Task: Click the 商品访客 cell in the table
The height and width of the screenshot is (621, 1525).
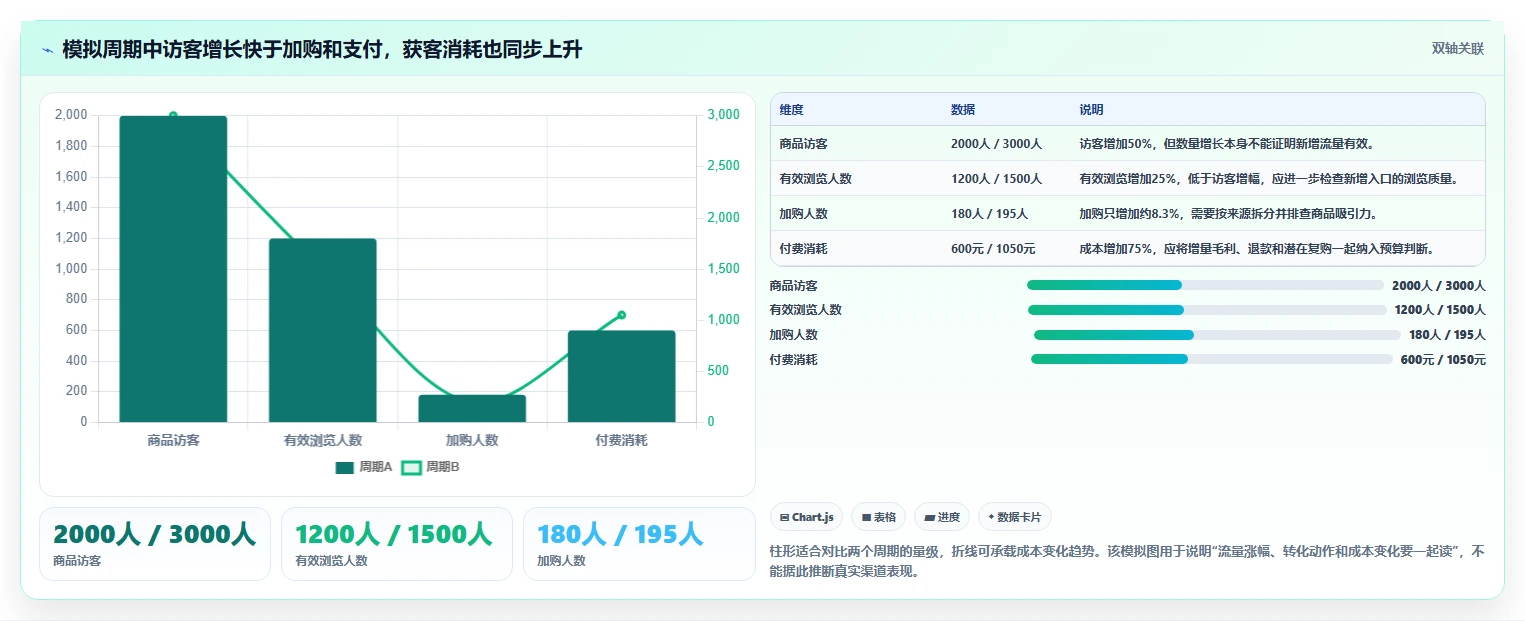Action: click(803, 144)
